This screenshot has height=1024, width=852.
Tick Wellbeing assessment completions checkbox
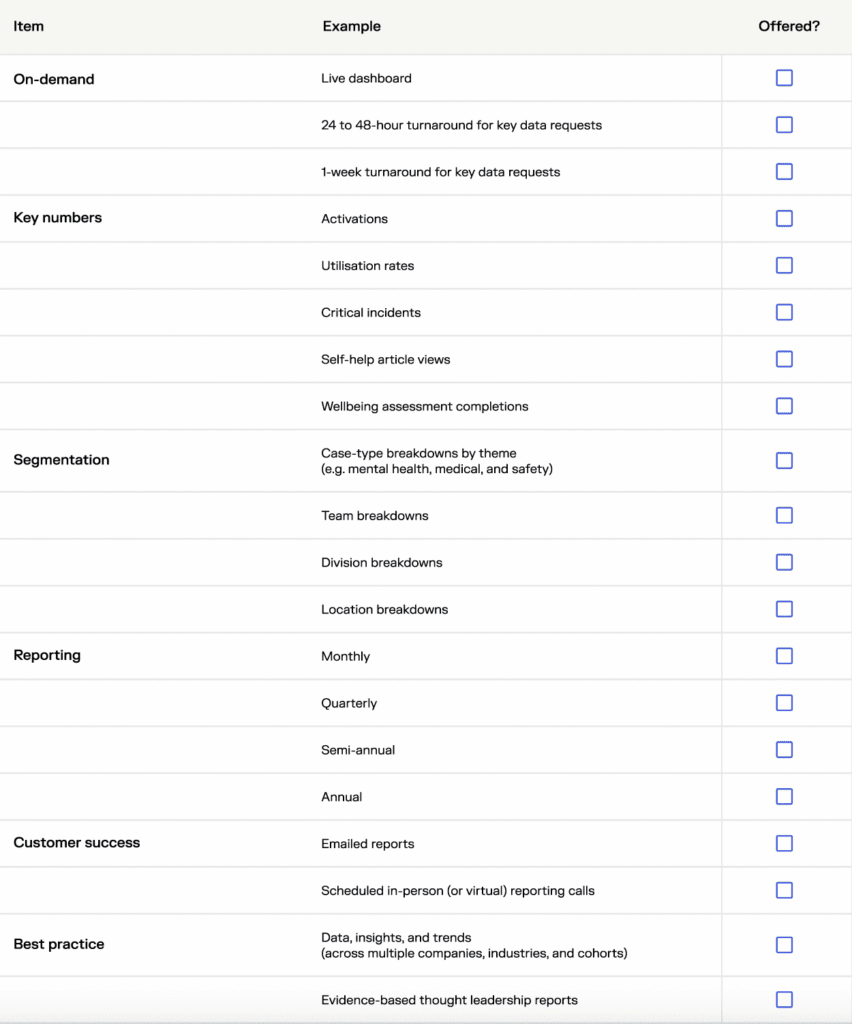(x=784, y=406)
